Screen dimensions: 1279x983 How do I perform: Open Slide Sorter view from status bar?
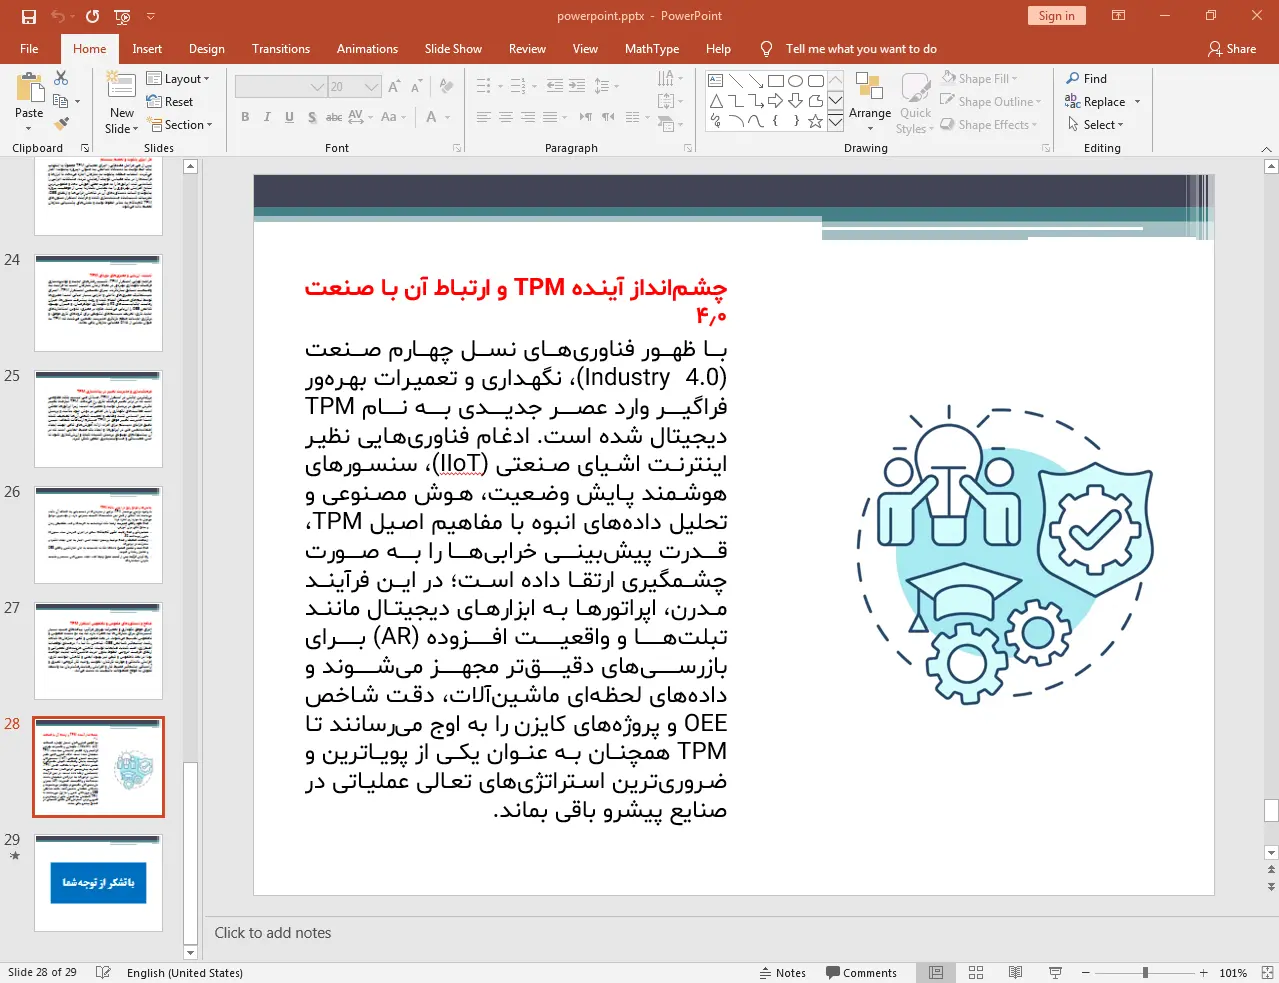click(x=976, y=972)
